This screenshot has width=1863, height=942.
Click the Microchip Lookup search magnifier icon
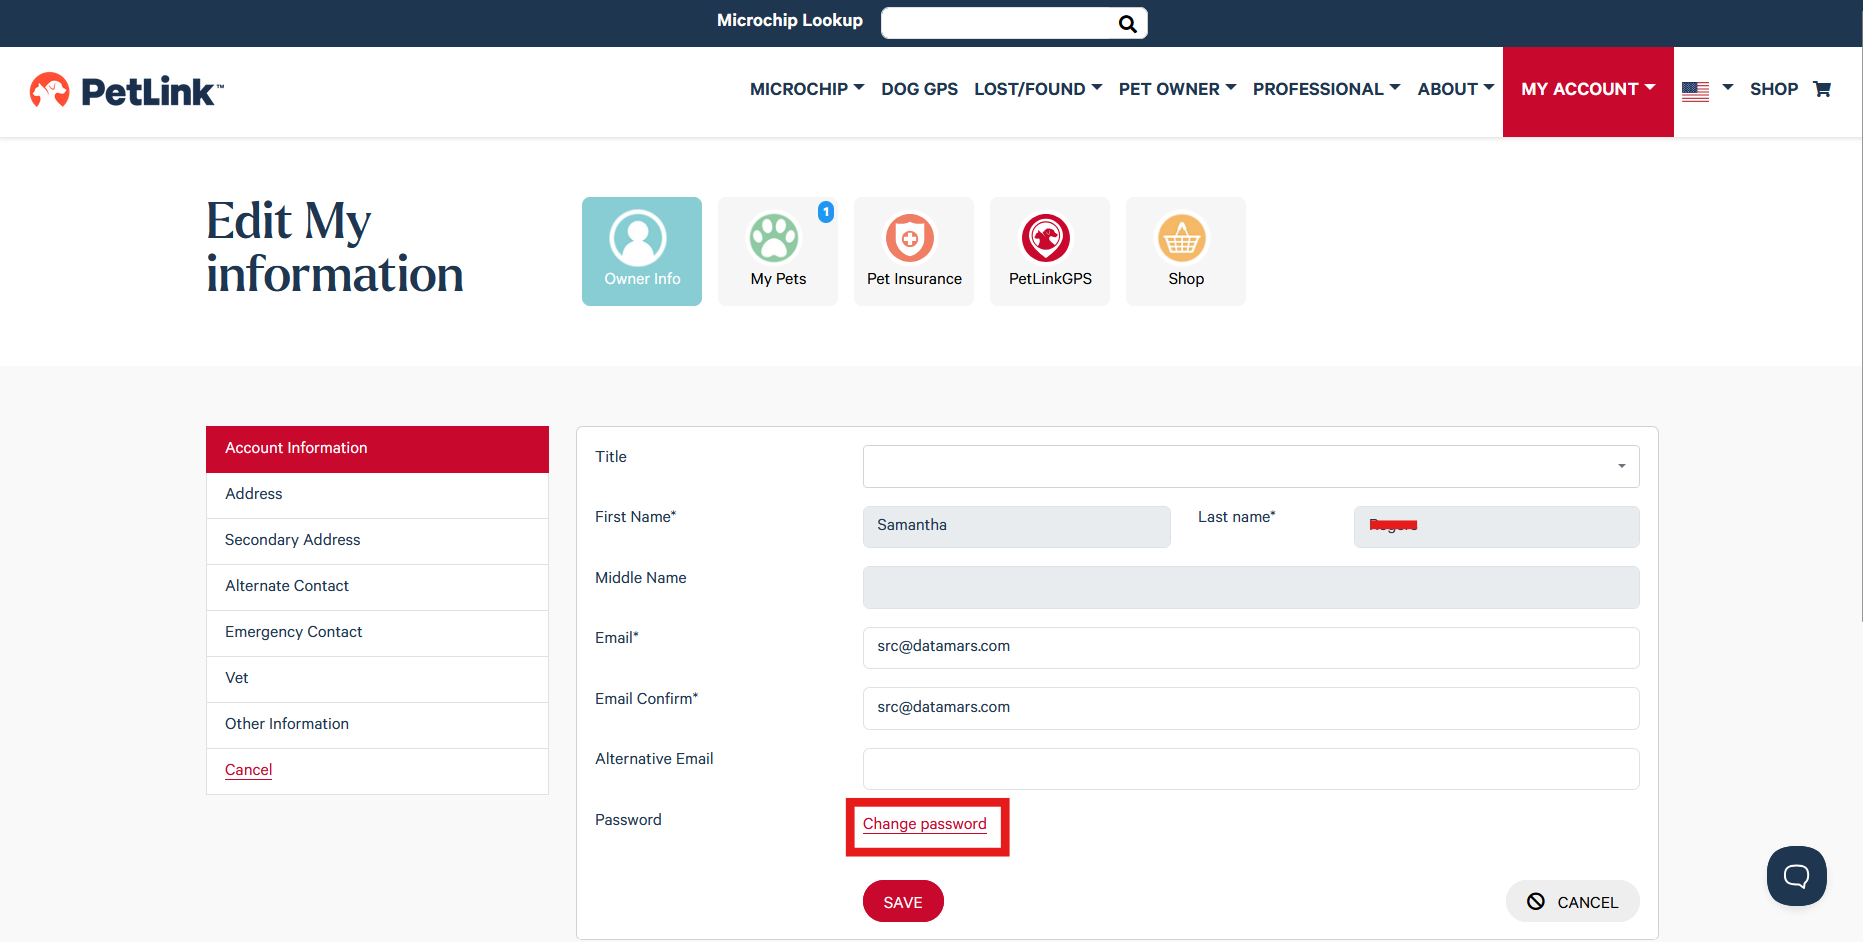[x=1127, y=24]
